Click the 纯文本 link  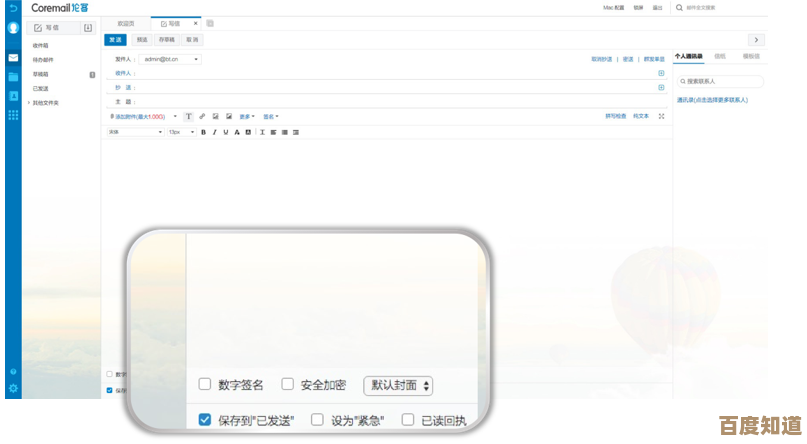tap(641, 116)
